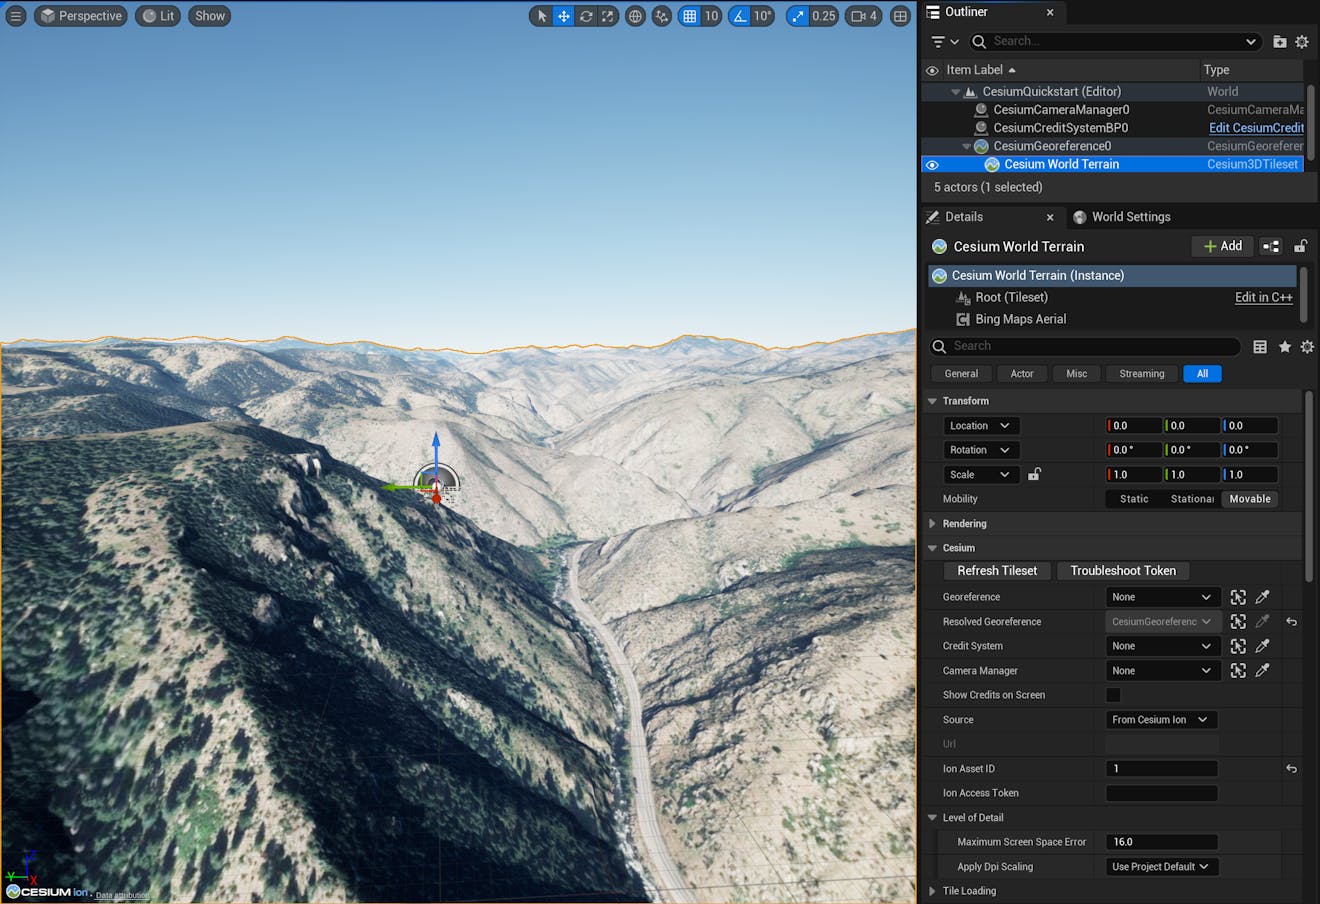Collapse the Transform section
The height and width of the screenshot is (904, 1320).
[934, 400]
